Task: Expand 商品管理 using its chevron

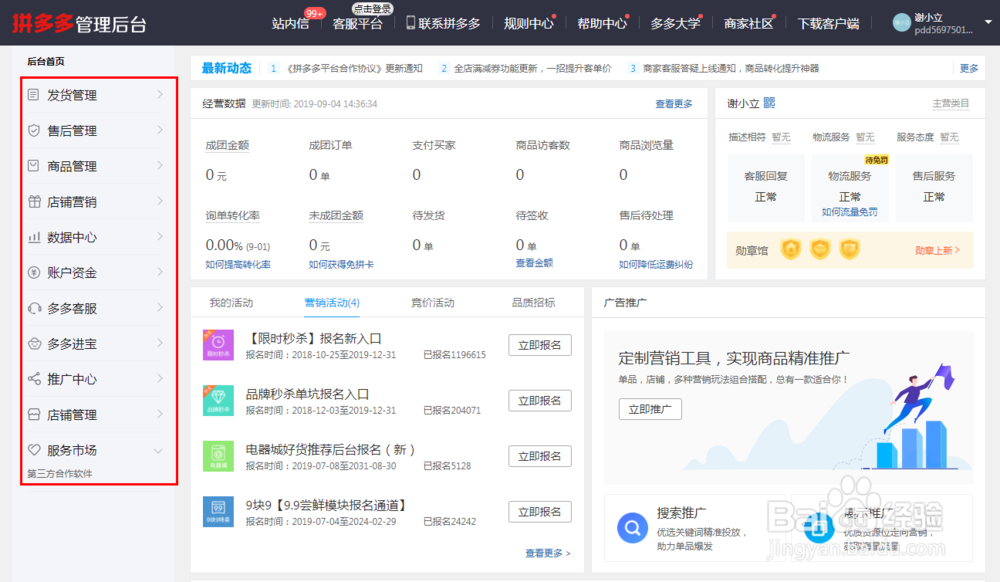Action: pos(159,166)
